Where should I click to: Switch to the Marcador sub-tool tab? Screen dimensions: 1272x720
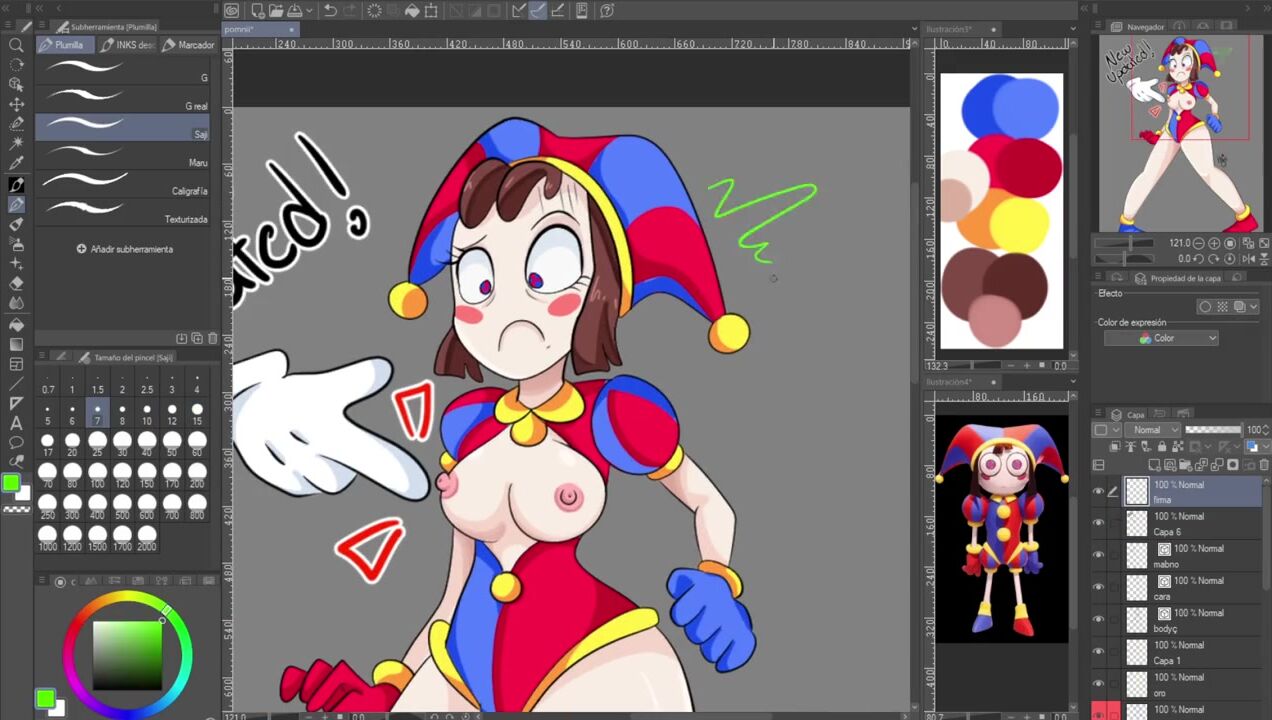[189, 45]
